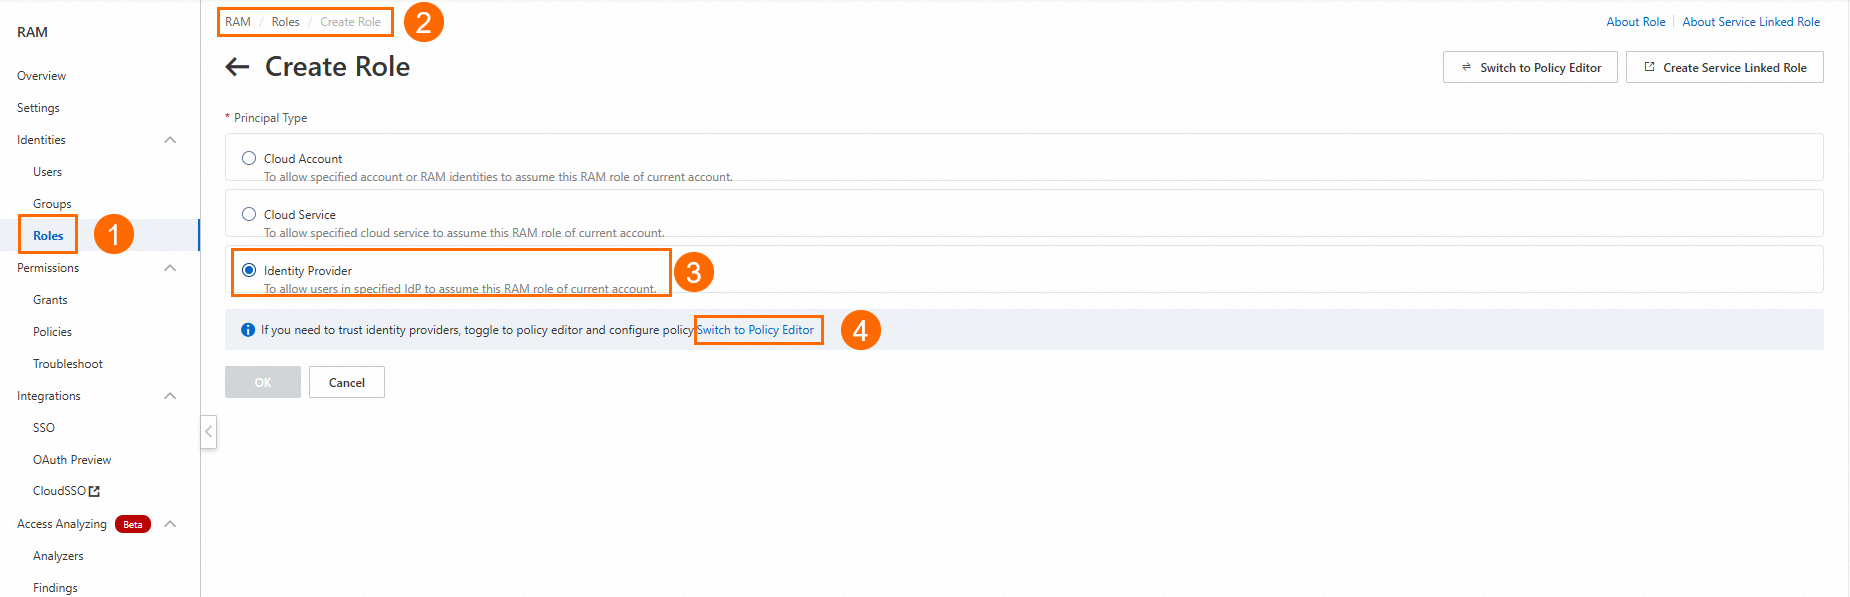Click the Create Service Linked Role button
This screenshot has height=597, width=1850.
coord(1724,67)
